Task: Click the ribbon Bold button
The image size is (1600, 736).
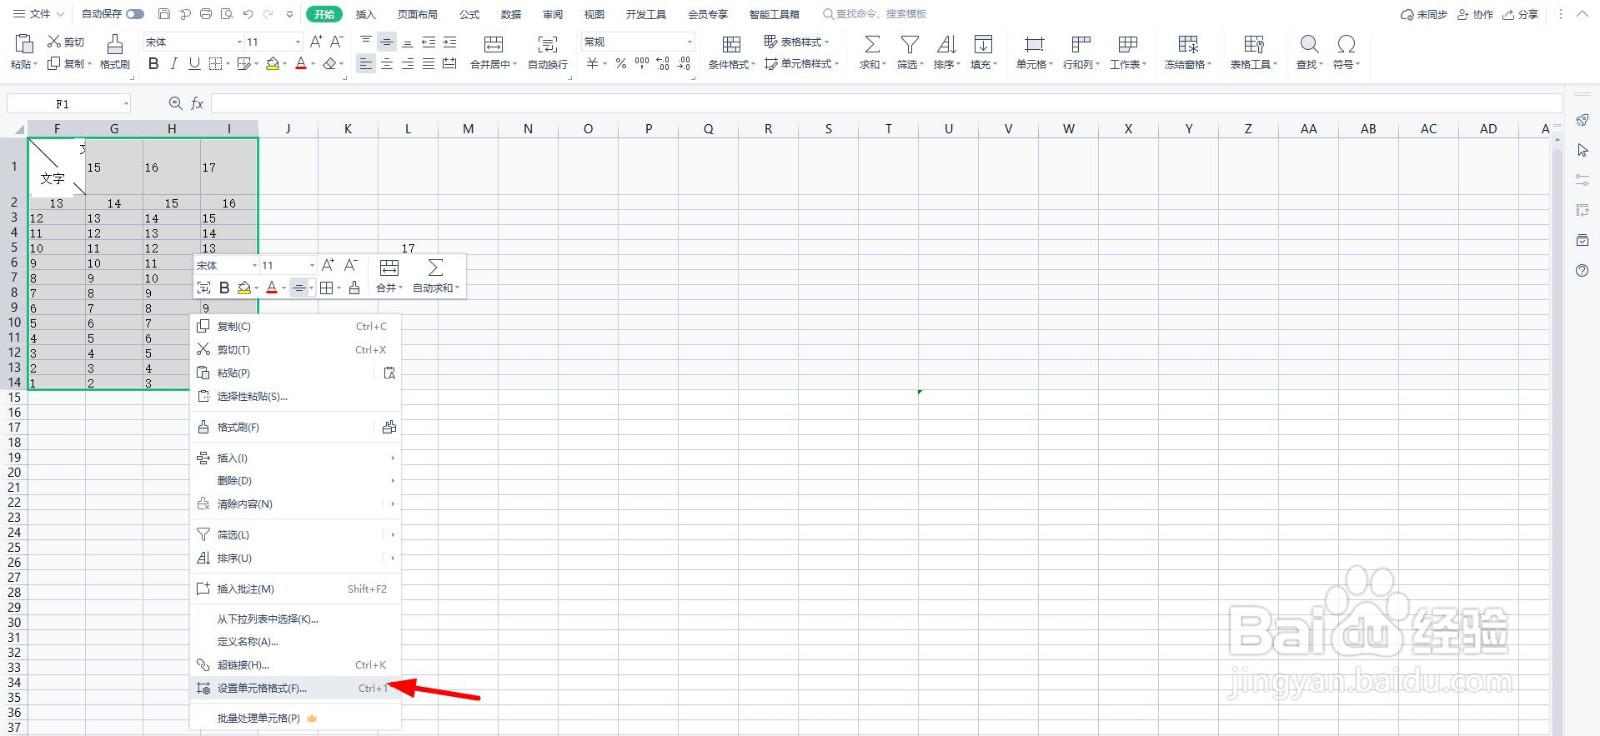Action: point(153,63)
